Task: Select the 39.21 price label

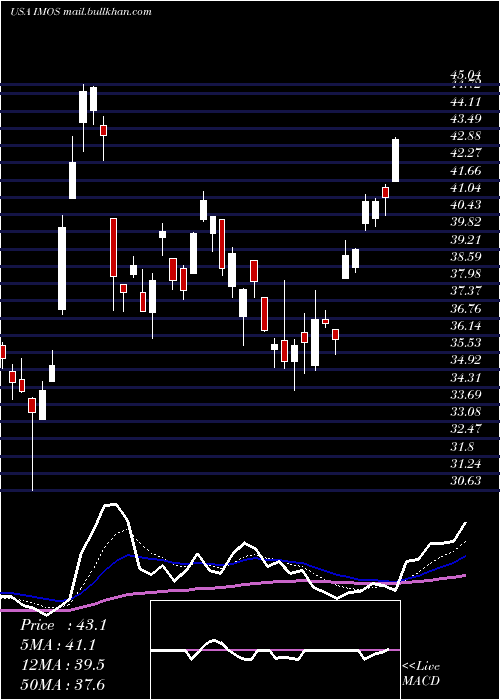Action: click(466, 240)
